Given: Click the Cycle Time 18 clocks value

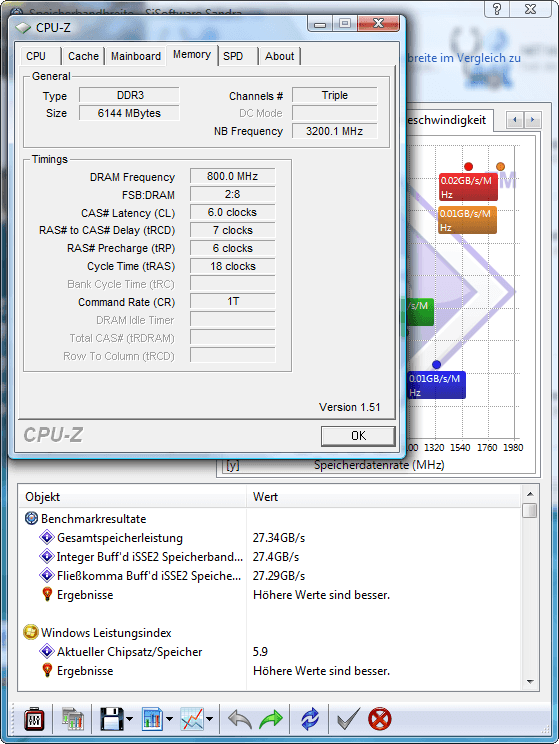Looking at the screenshot, I should tap(233, 266).
